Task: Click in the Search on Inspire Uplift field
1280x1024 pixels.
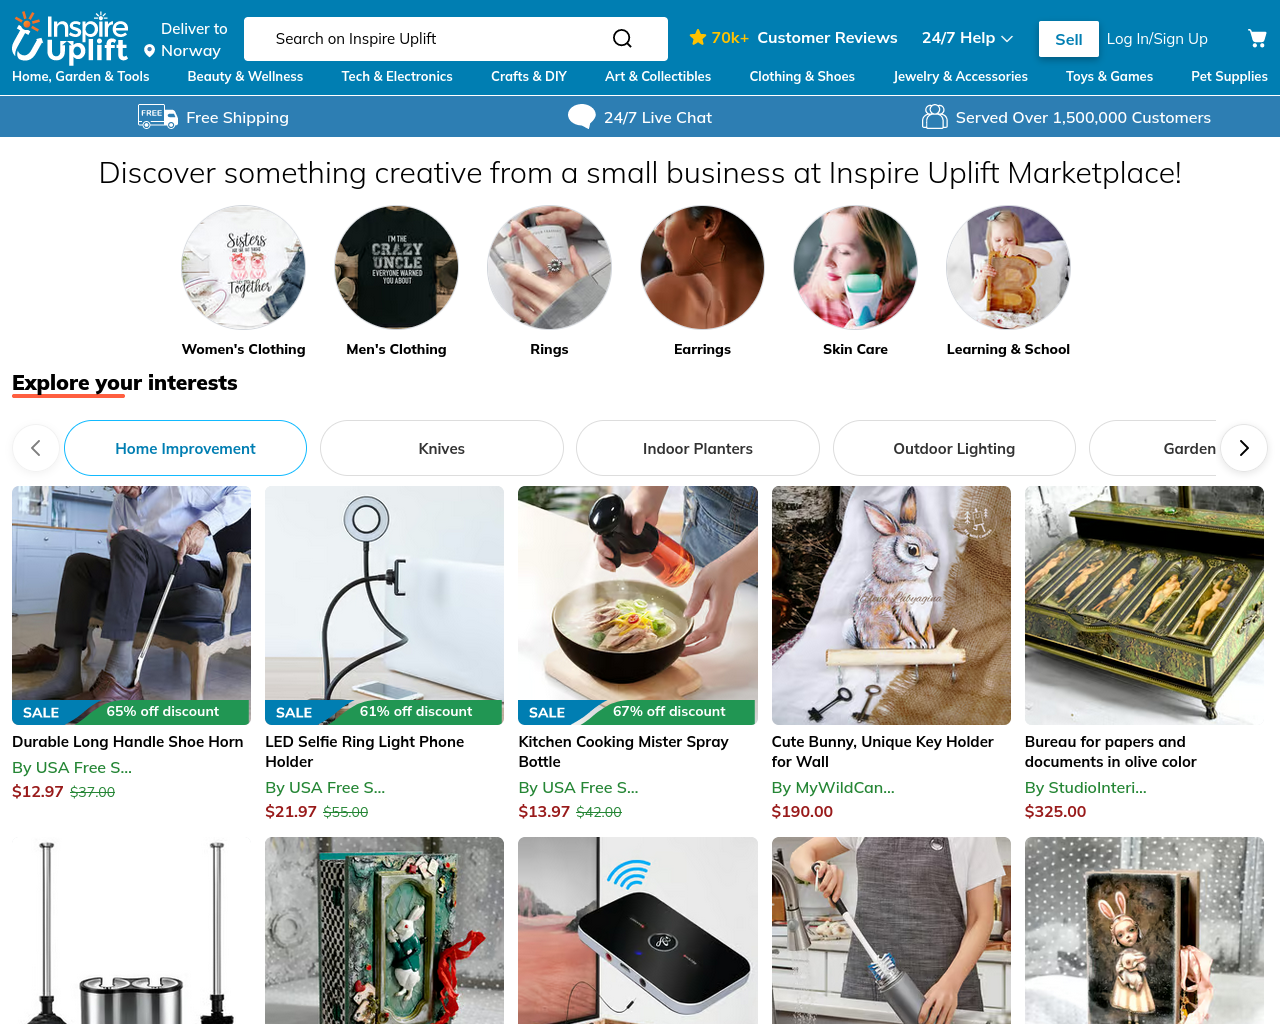Action: point(430,39)
